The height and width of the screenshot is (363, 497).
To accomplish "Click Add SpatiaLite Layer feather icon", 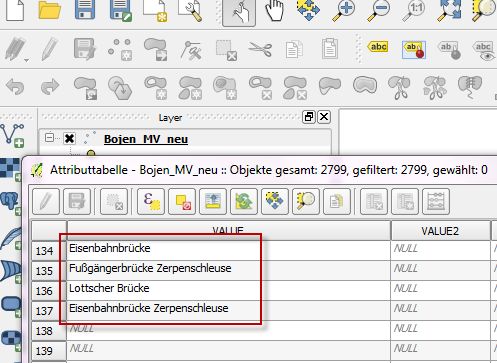I will click(11, 238).
